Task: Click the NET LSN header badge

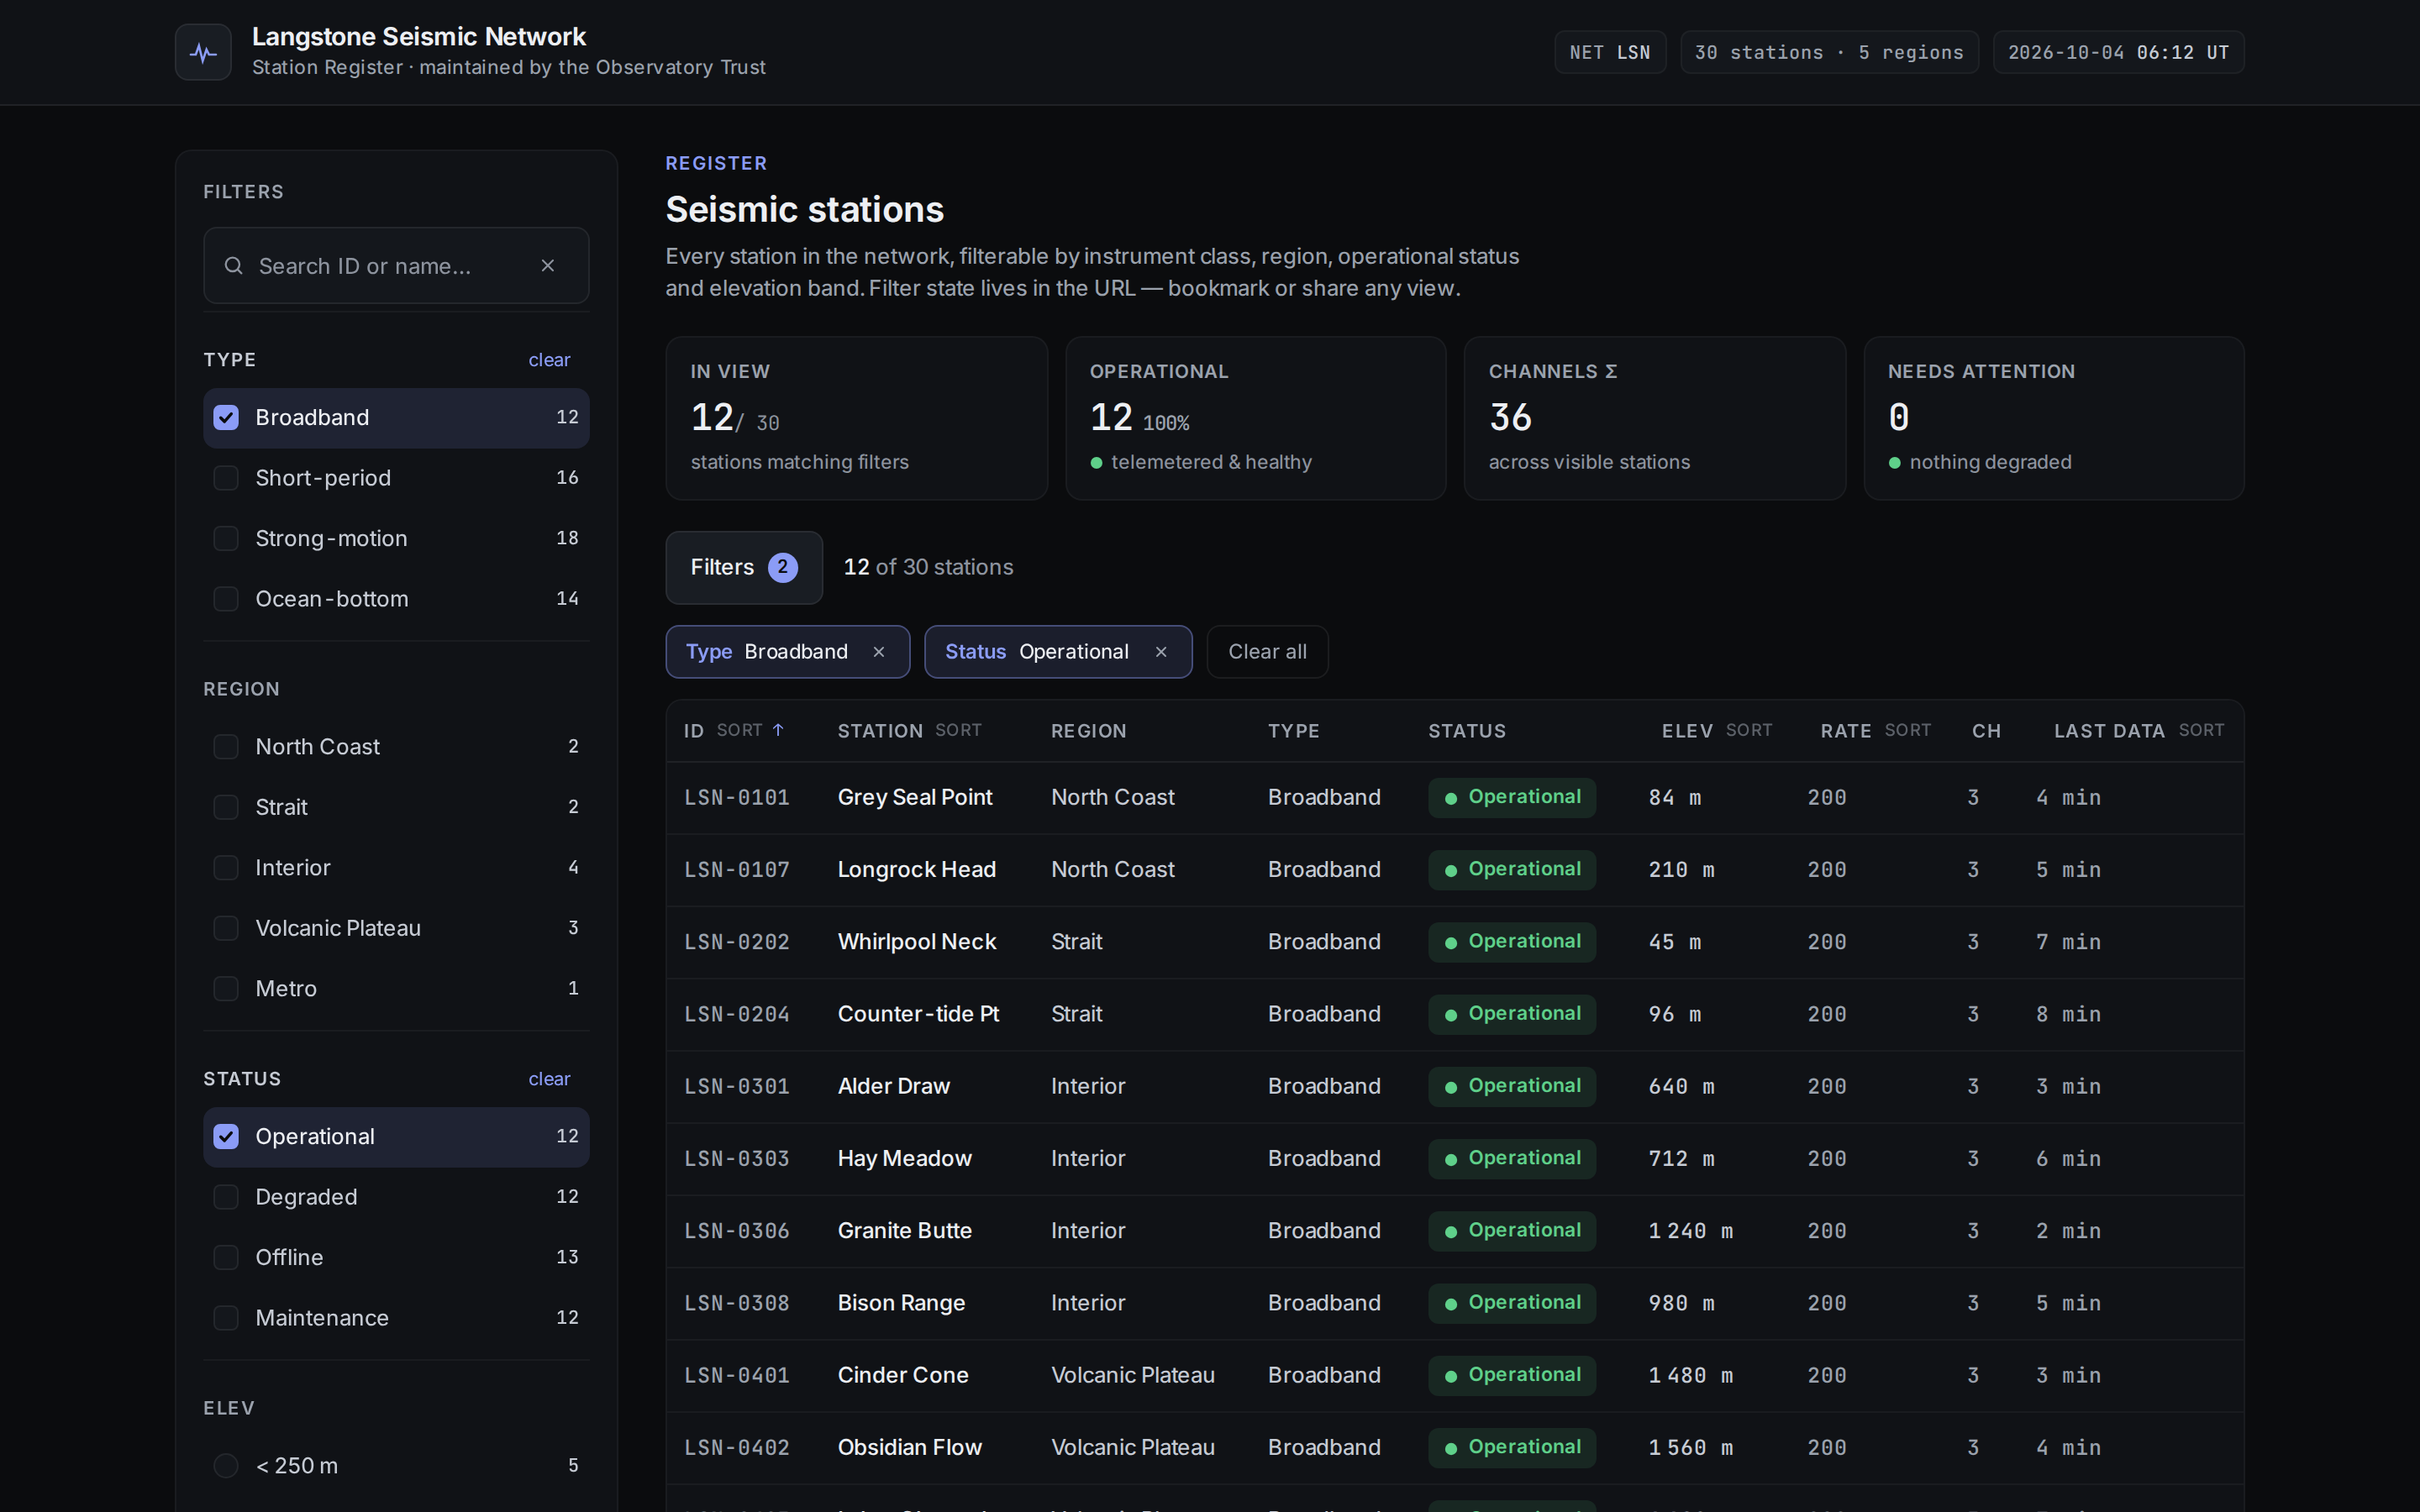Action: (1610, 52)
